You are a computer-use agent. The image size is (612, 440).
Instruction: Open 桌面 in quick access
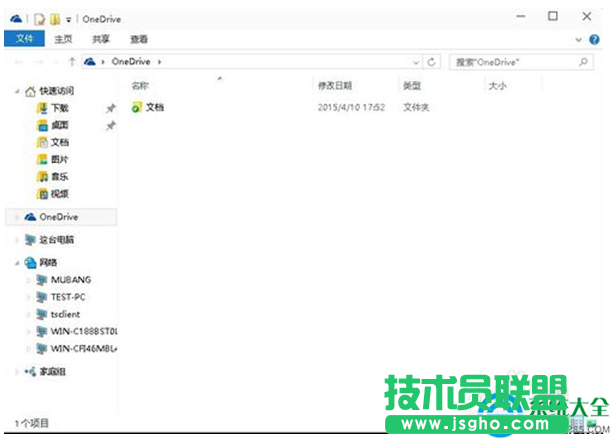click(60, 125)
